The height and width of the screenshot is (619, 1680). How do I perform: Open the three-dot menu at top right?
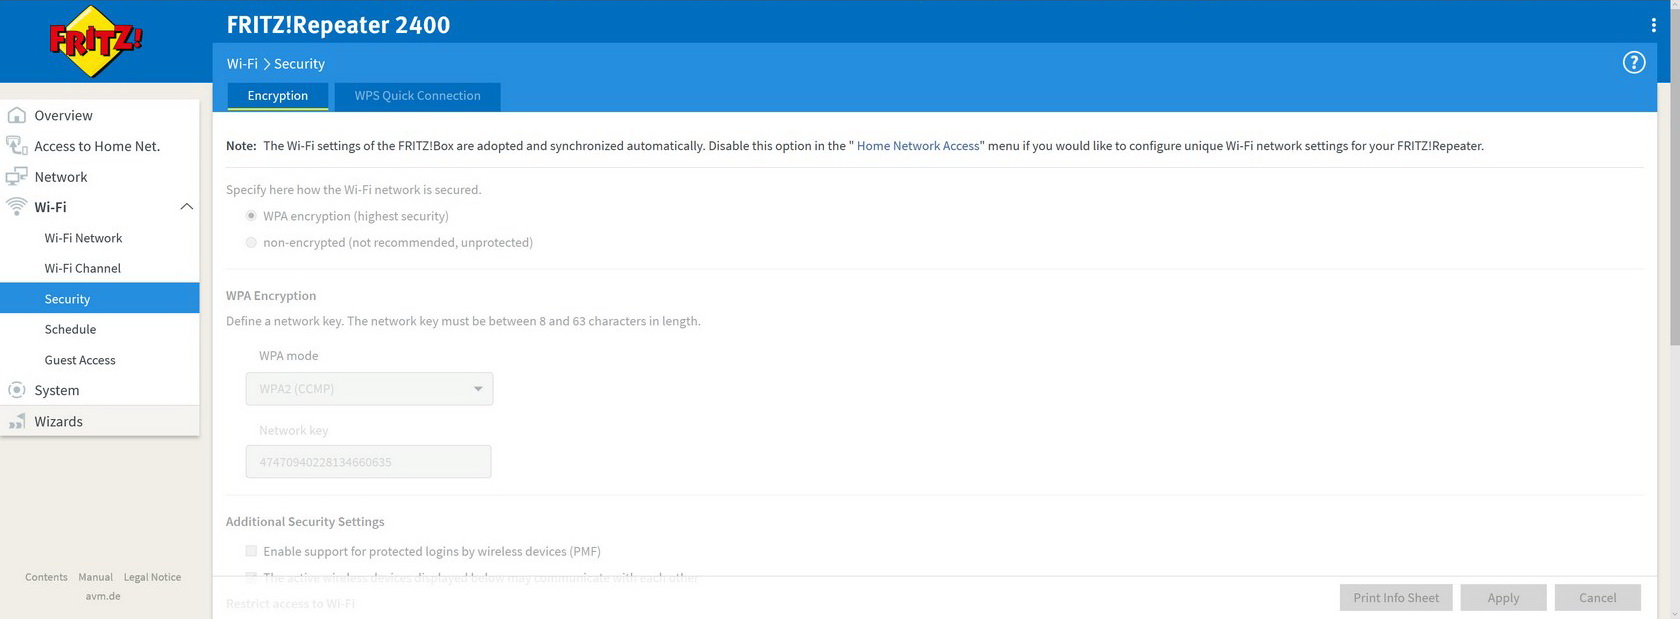pyautogui.click(x=1653, y=25)
